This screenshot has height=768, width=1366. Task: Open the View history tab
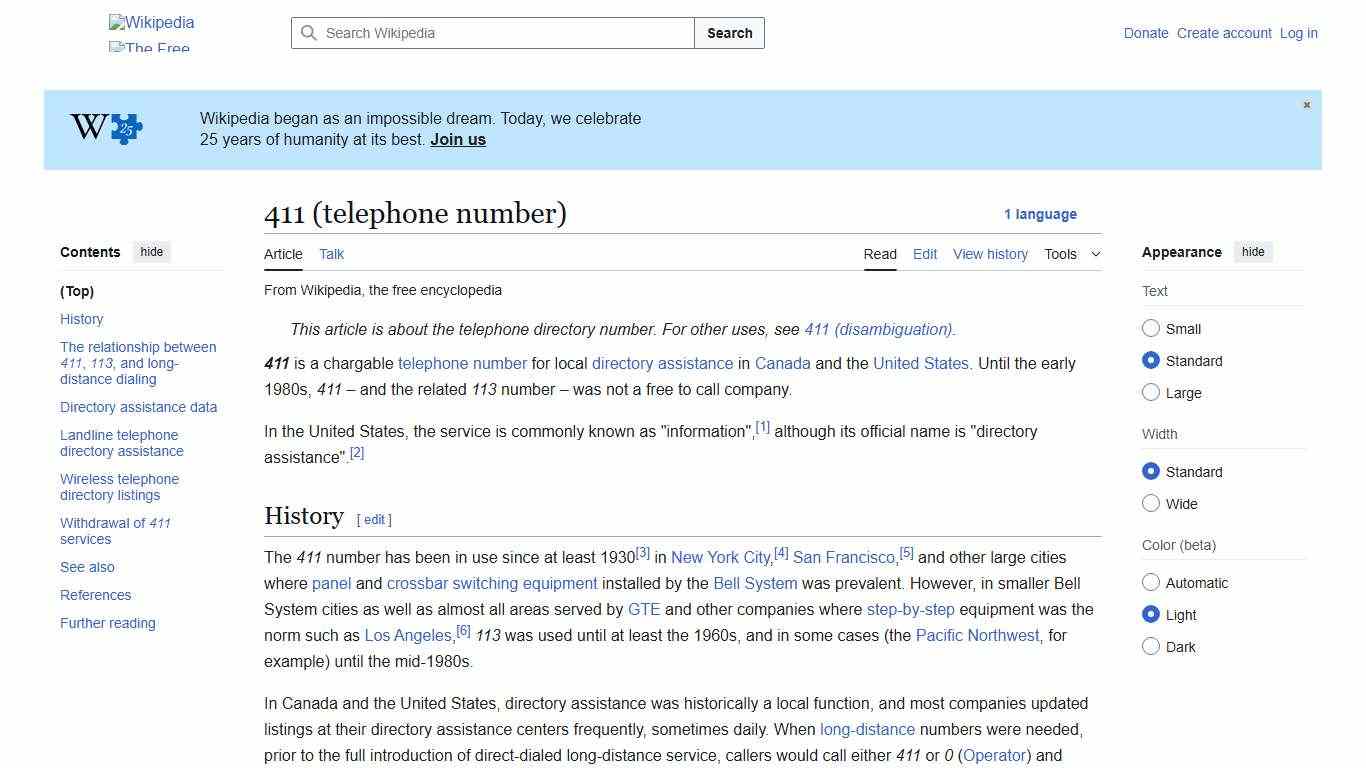point(990,254)
